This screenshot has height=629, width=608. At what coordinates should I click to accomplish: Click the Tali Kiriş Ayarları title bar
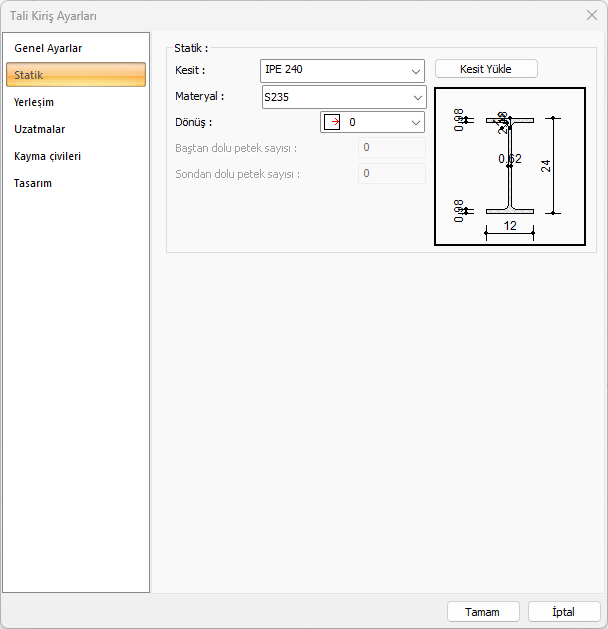point(250,16)
